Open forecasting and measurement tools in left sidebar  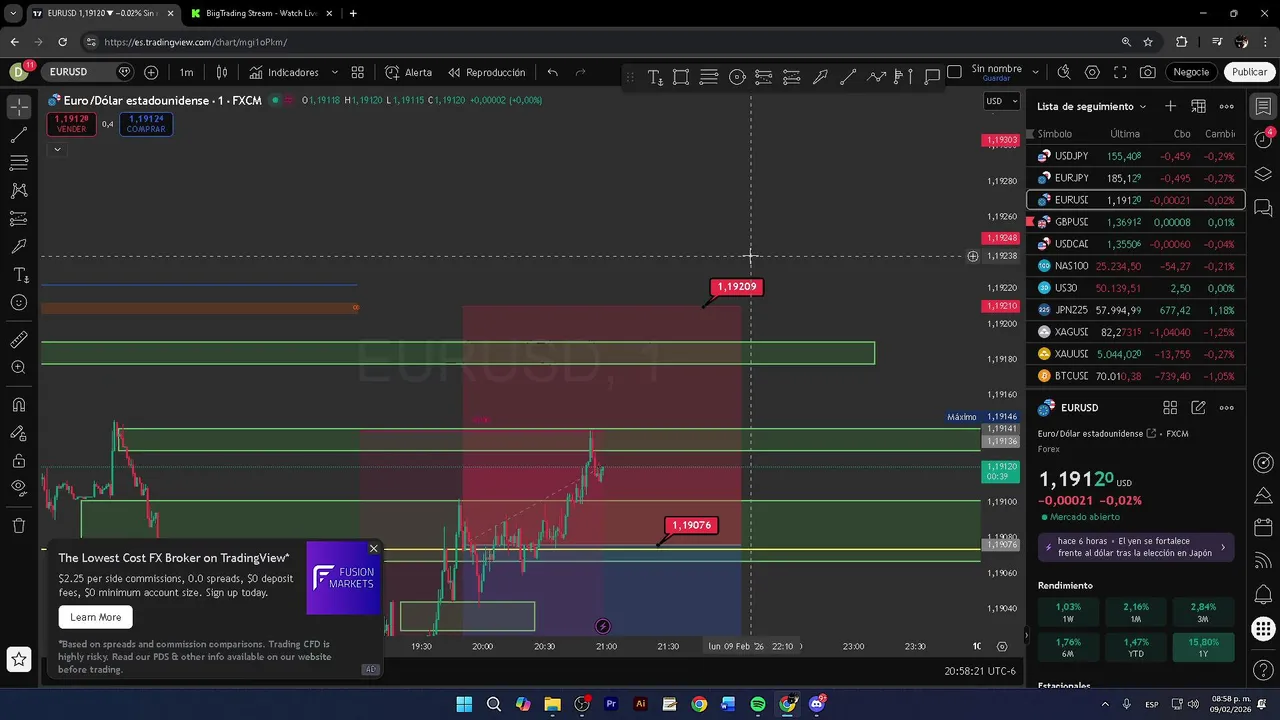point(19,218)
